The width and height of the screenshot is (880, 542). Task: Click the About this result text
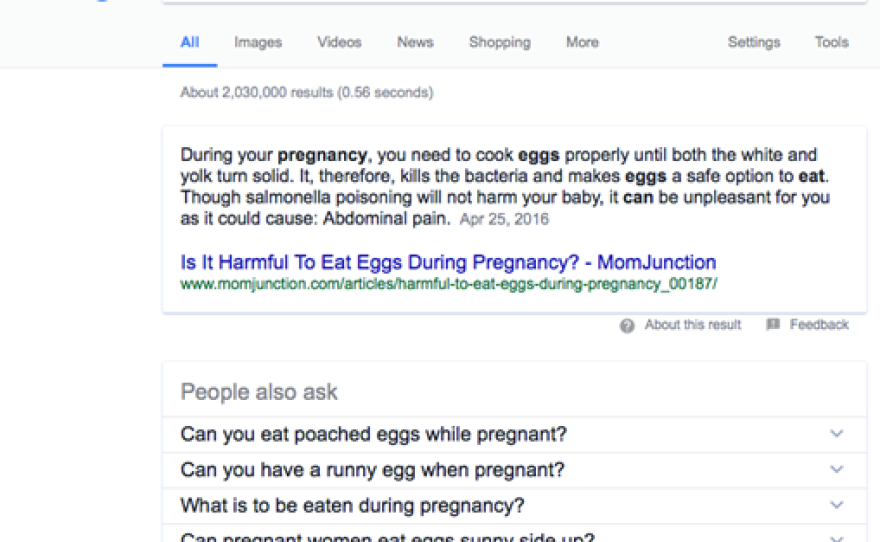click(x=693, y=325)
